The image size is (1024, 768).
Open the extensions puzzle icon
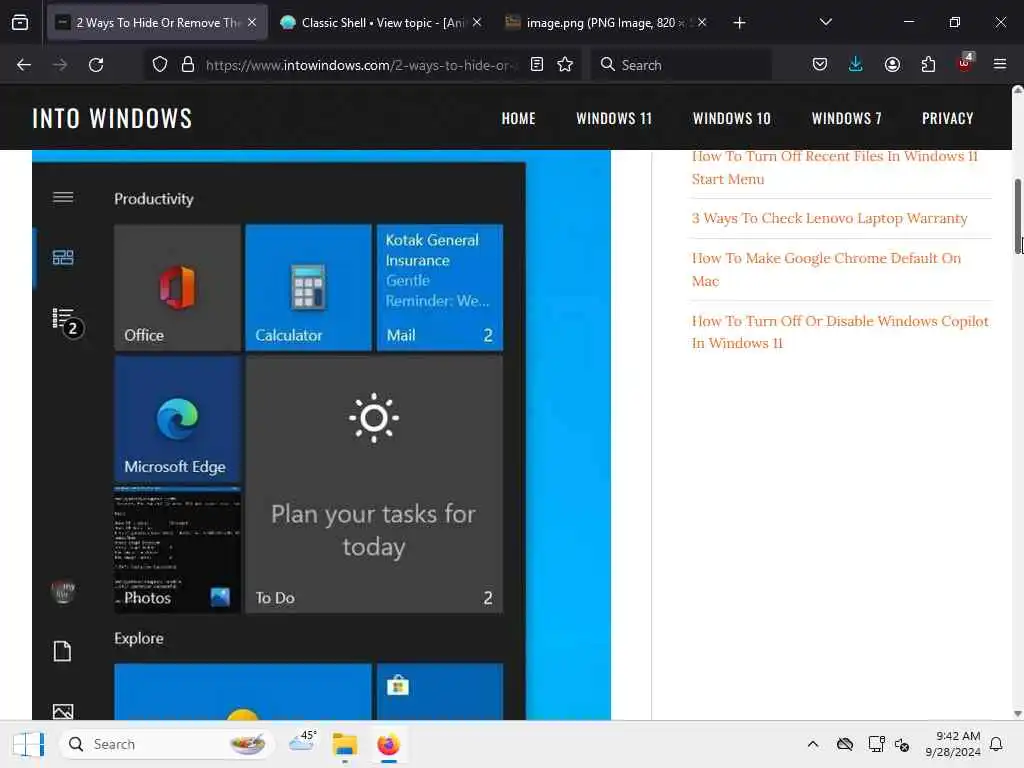click(928, 65)
